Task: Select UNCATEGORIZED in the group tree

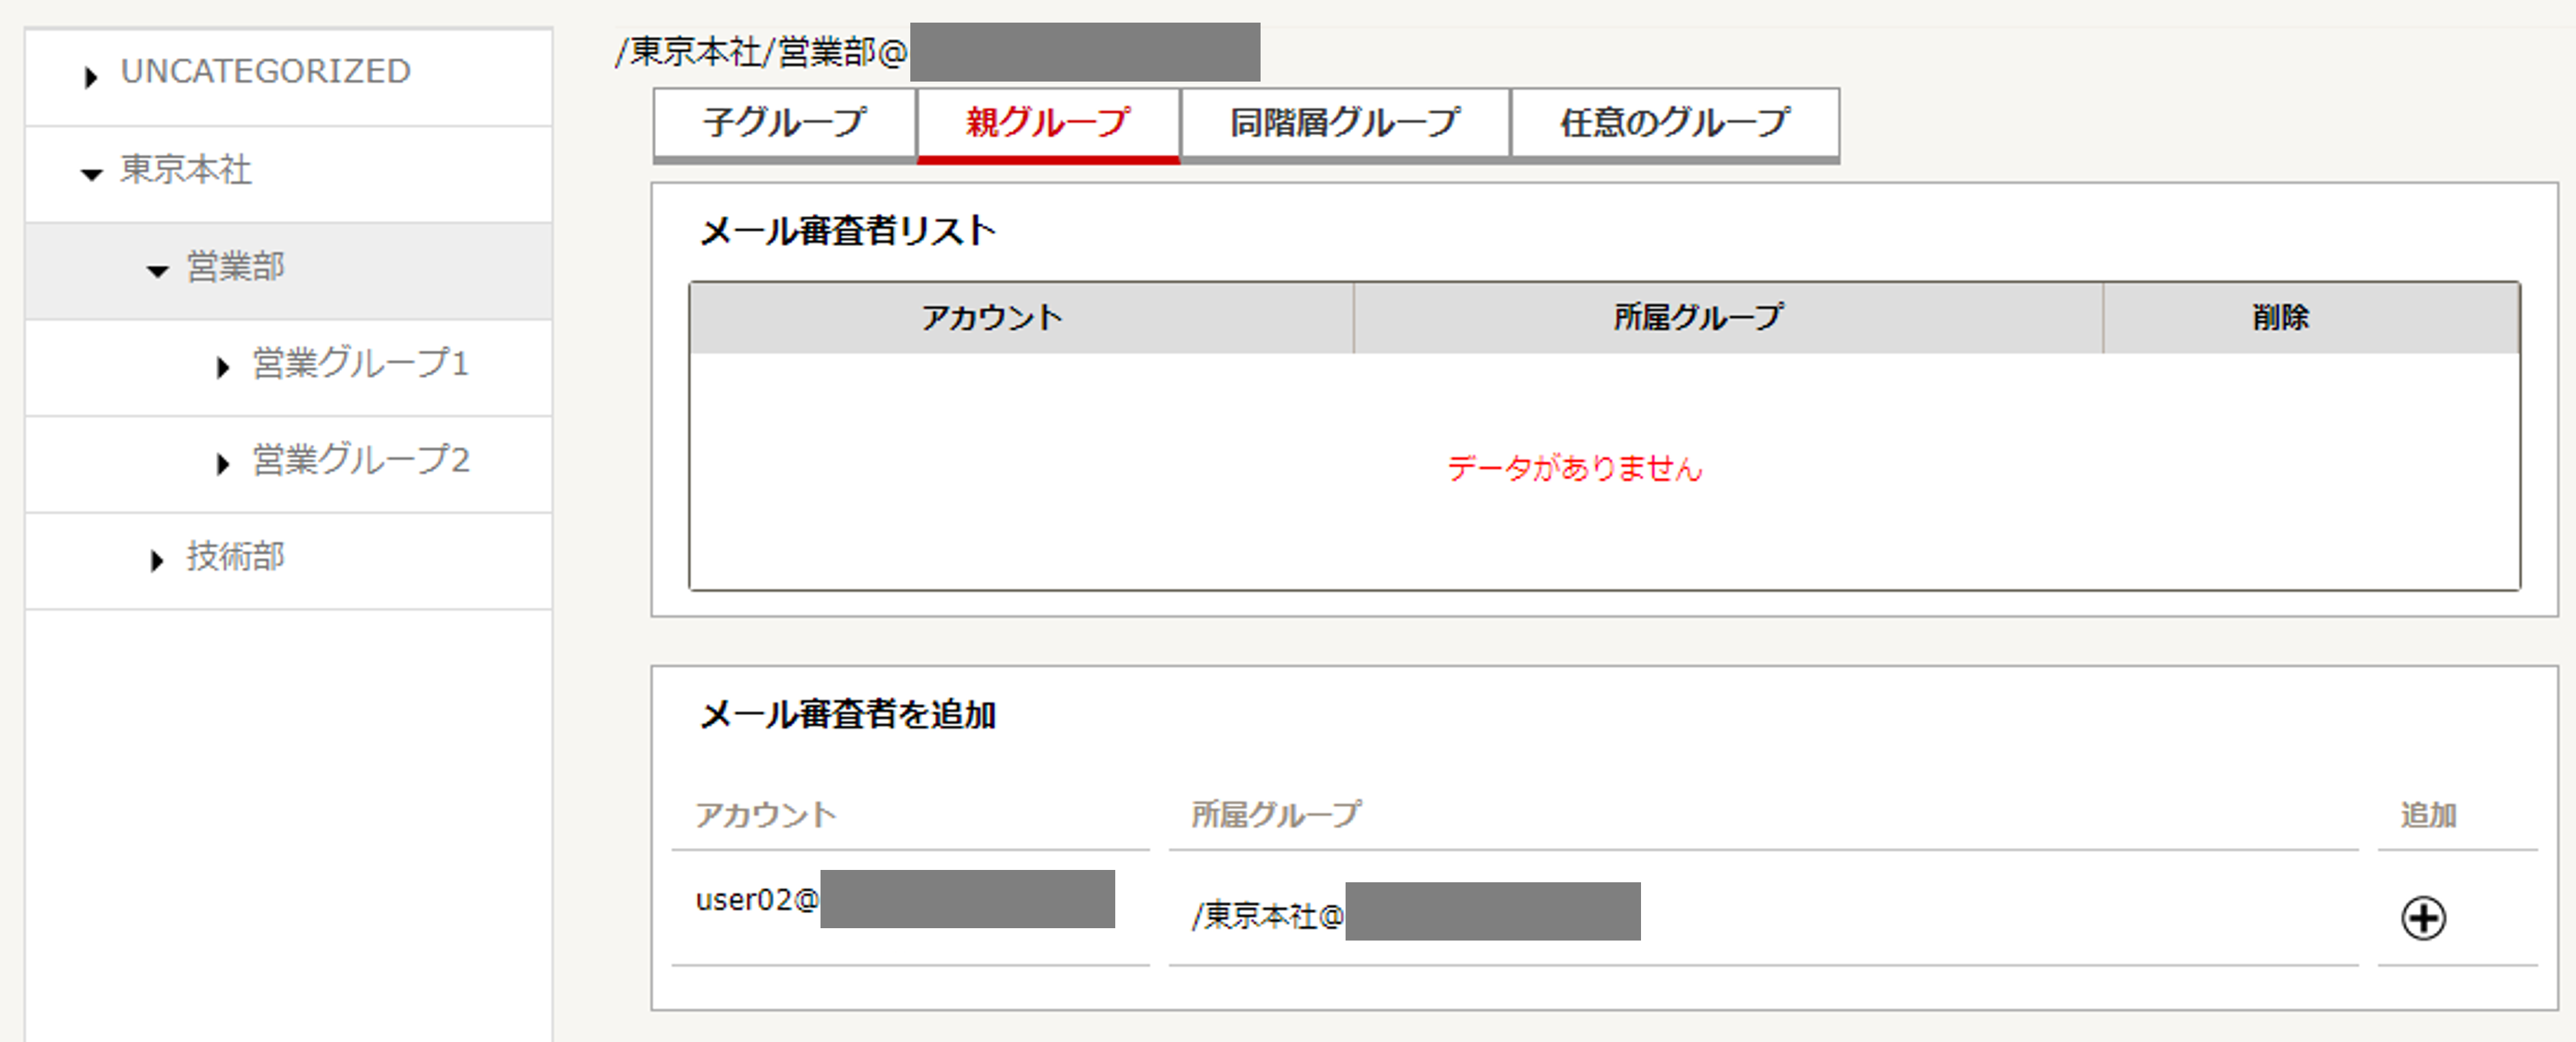Action: [266, 72]
